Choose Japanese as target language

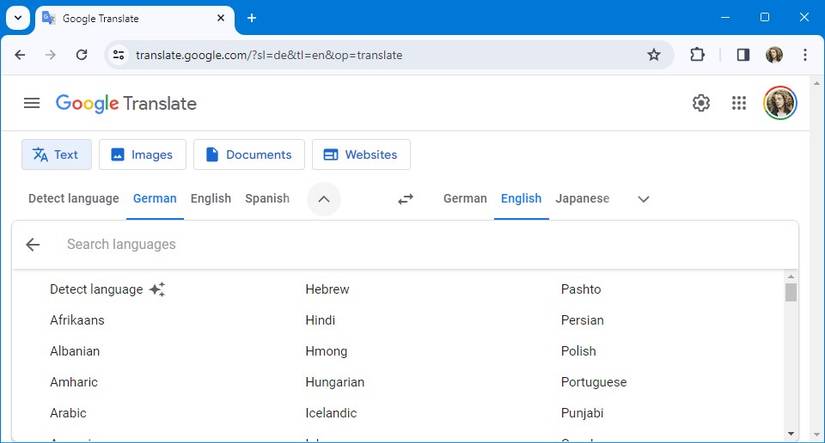tap(582, 199)
